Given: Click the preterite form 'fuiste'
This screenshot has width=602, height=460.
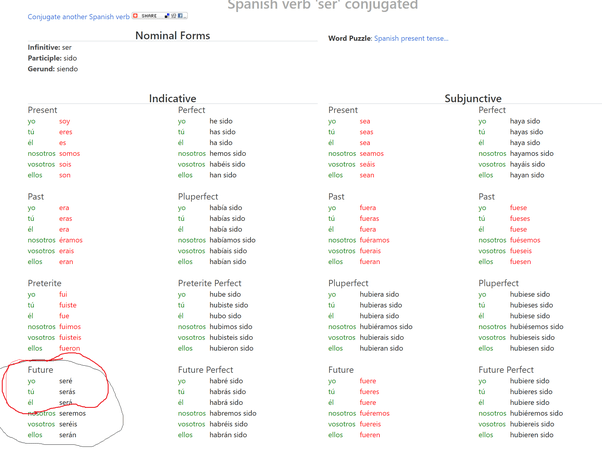Looking at the screenshot, I should pos(68,305).
